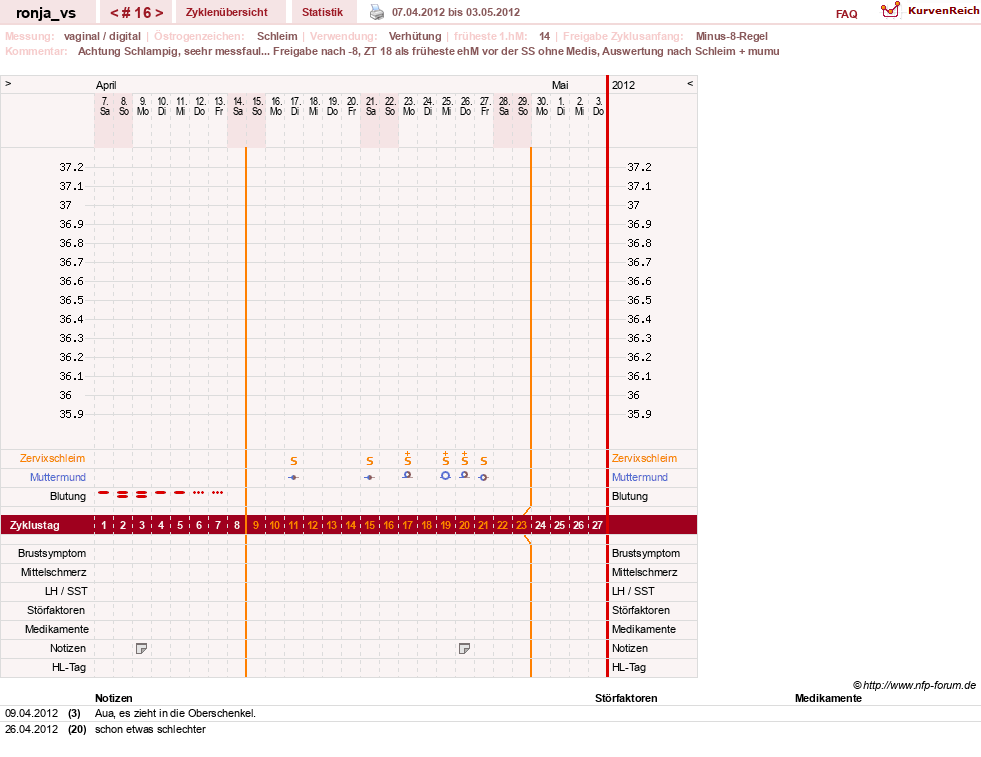Click the left Mittelschmerz row label
This screenshot has width=981, height=757.
53,572
